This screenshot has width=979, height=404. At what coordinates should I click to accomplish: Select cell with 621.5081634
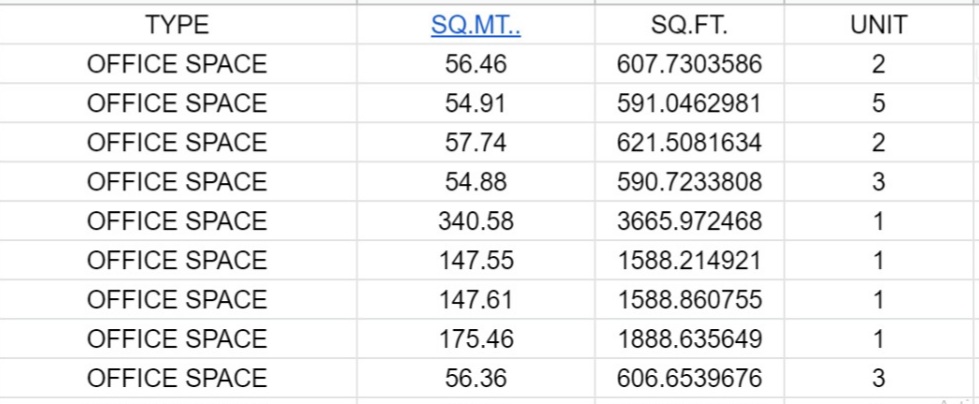coord(689,142)
